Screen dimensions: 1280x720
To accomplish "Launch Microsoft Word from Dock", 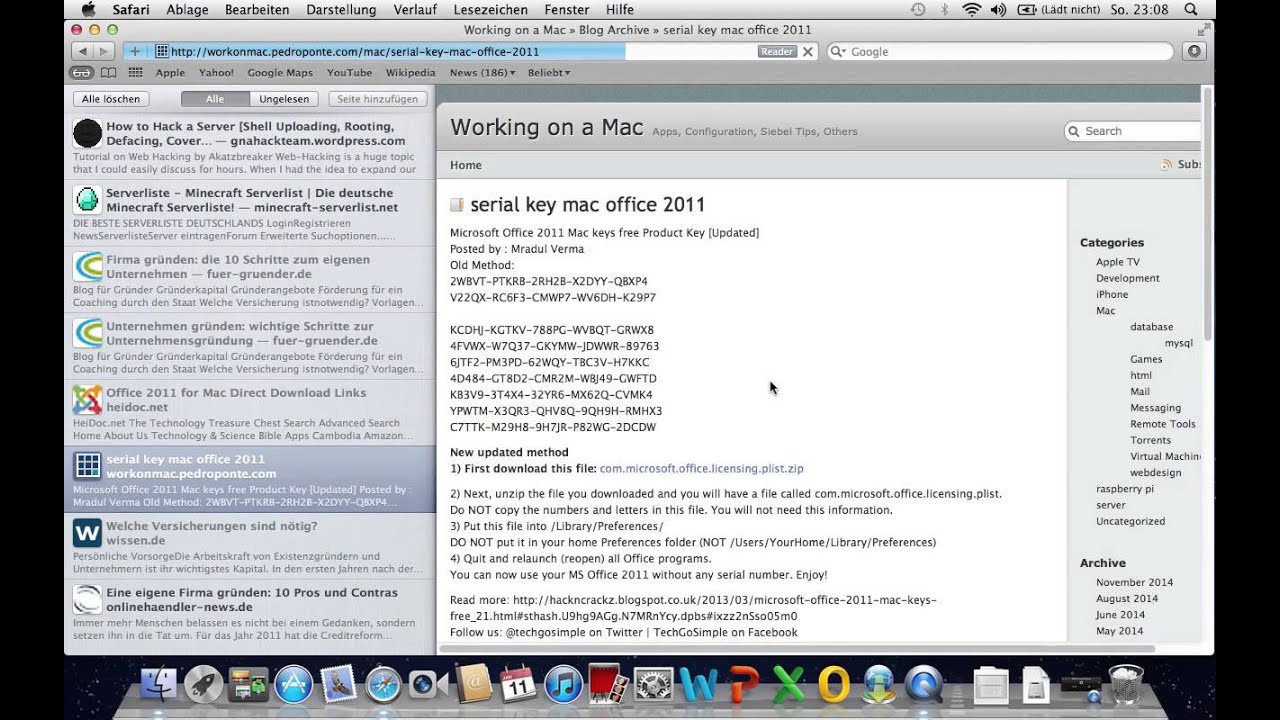I will 699,684.
